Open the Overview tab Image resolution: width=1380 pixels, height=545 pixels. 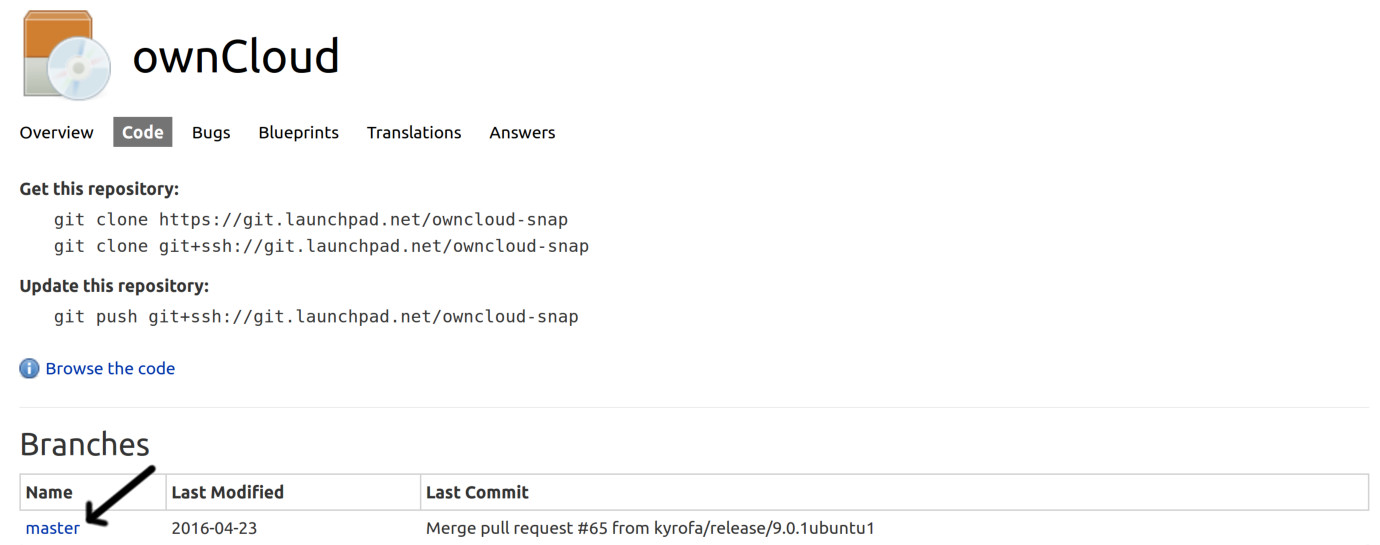pyautogui.click(x=57, y=132)
